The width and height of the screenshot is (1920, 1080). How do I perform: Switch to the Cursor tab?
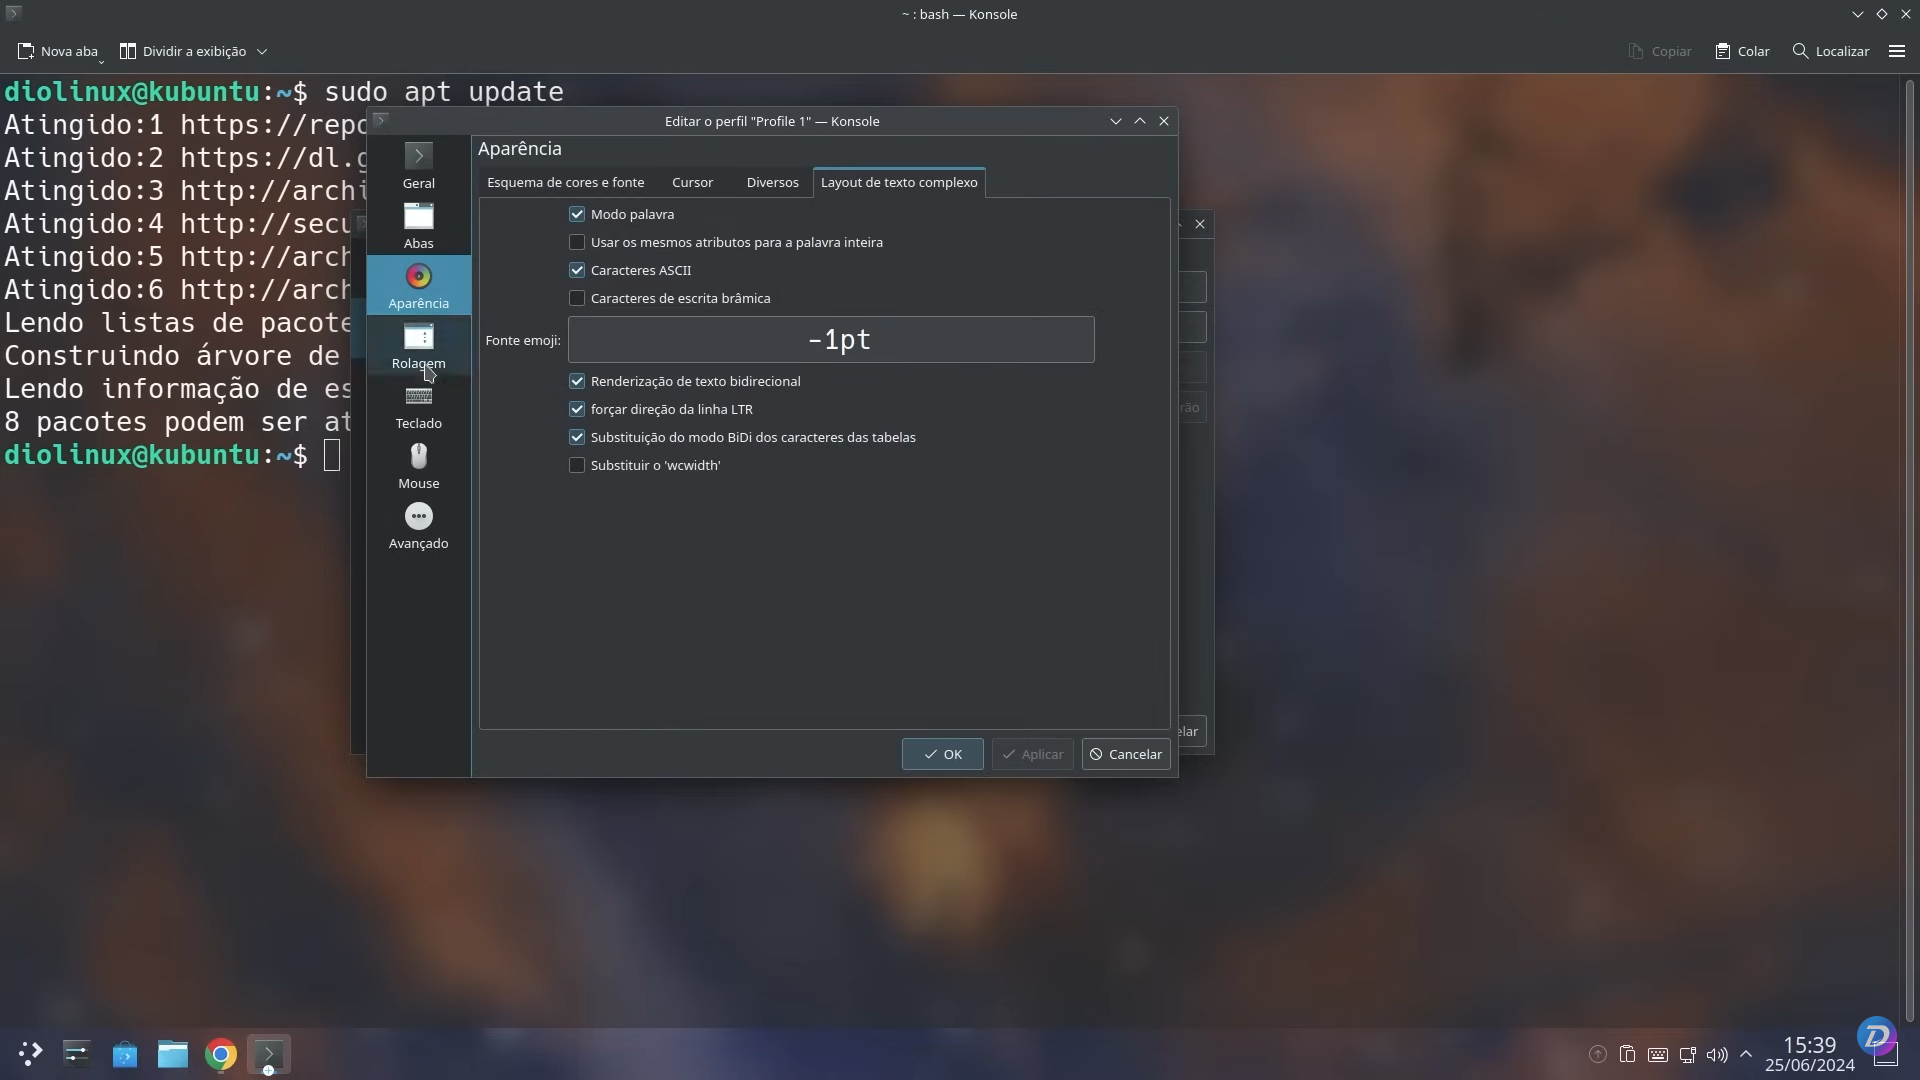pos(692,182)
